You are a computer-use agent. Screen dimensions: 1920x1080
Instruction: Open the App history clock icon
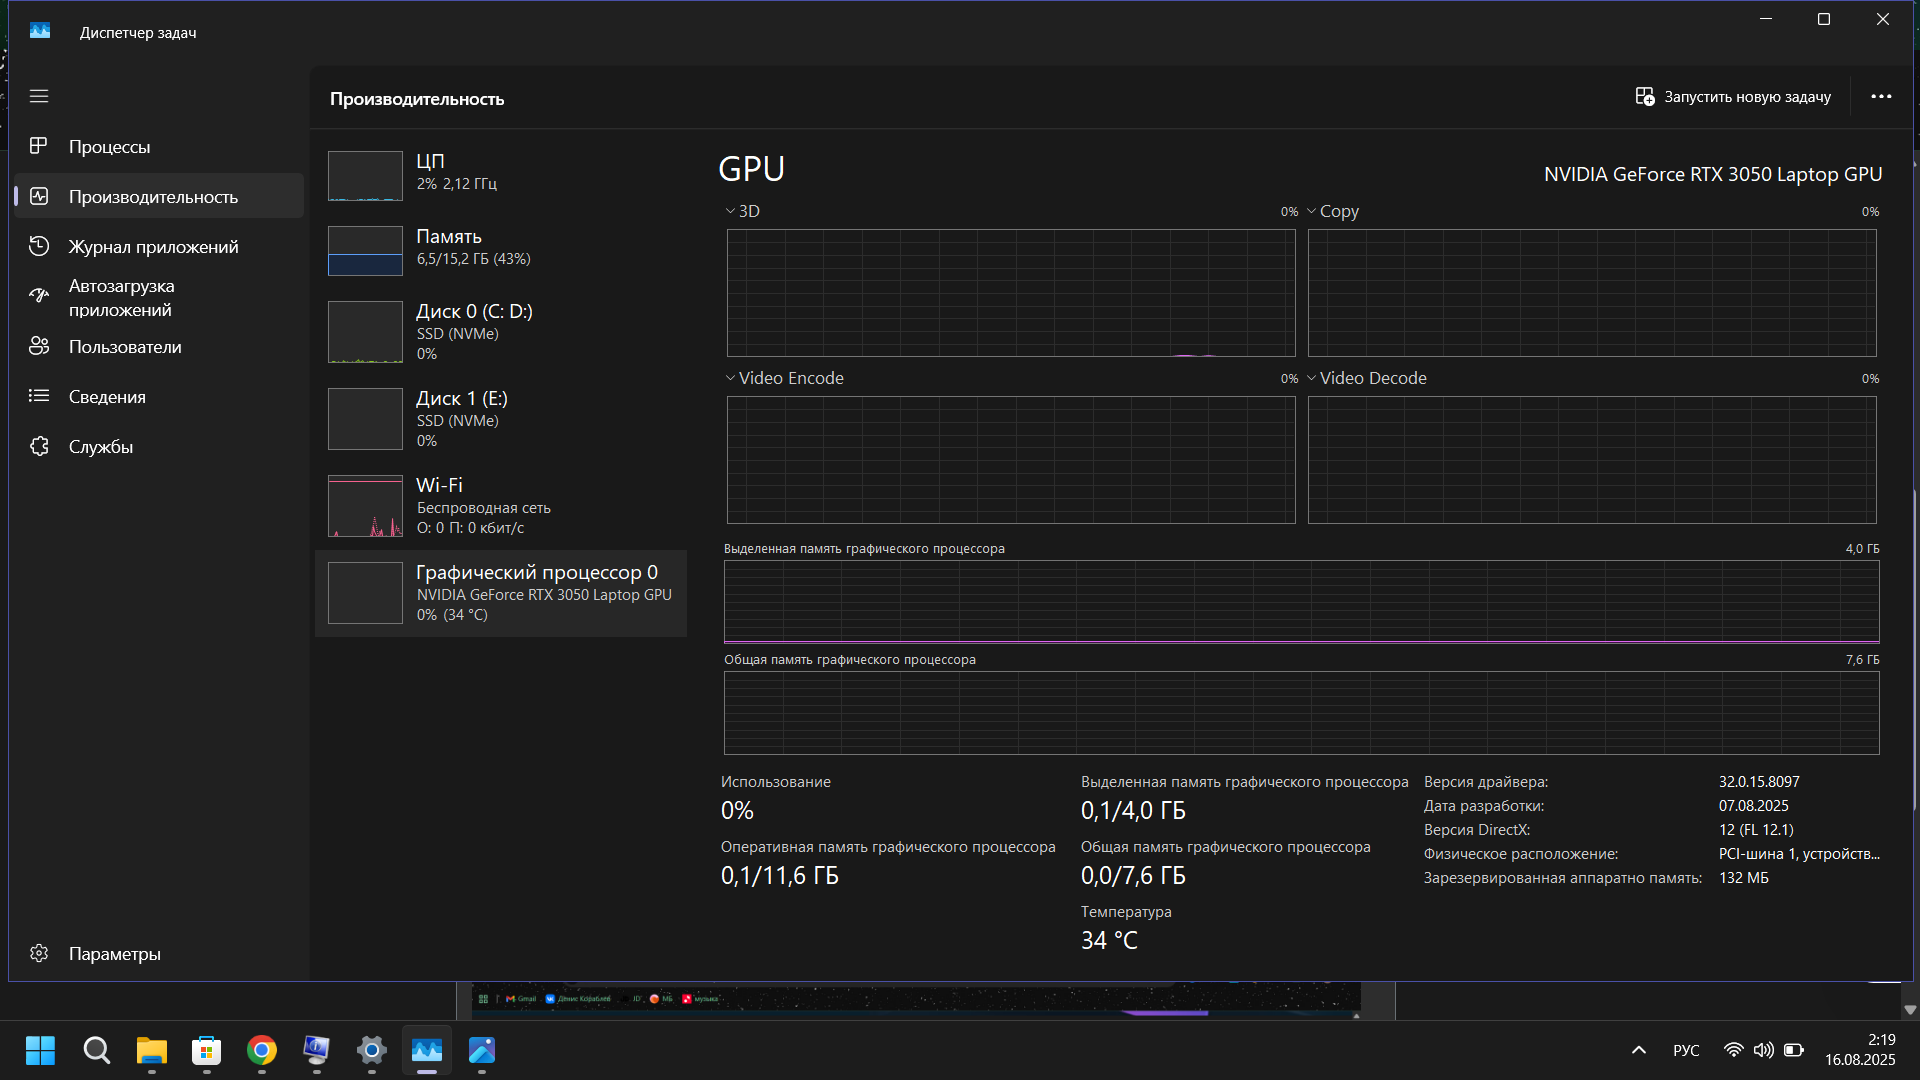point(39,246)
